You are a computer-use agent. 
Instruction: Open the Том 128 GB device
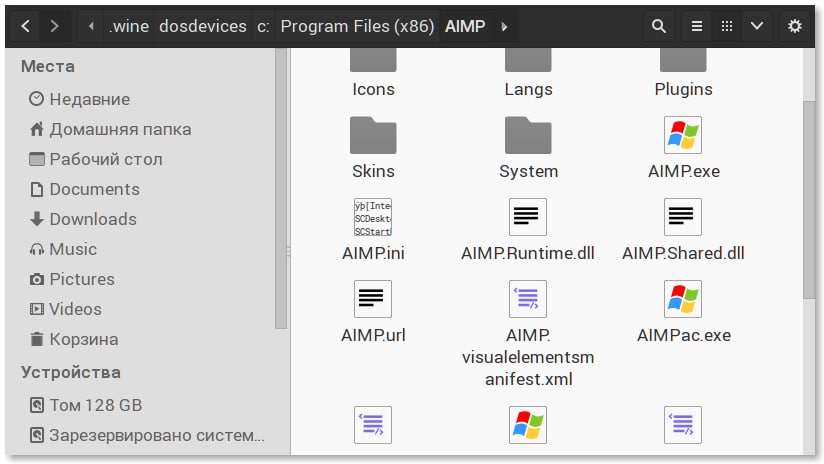[x=86, y=405]
